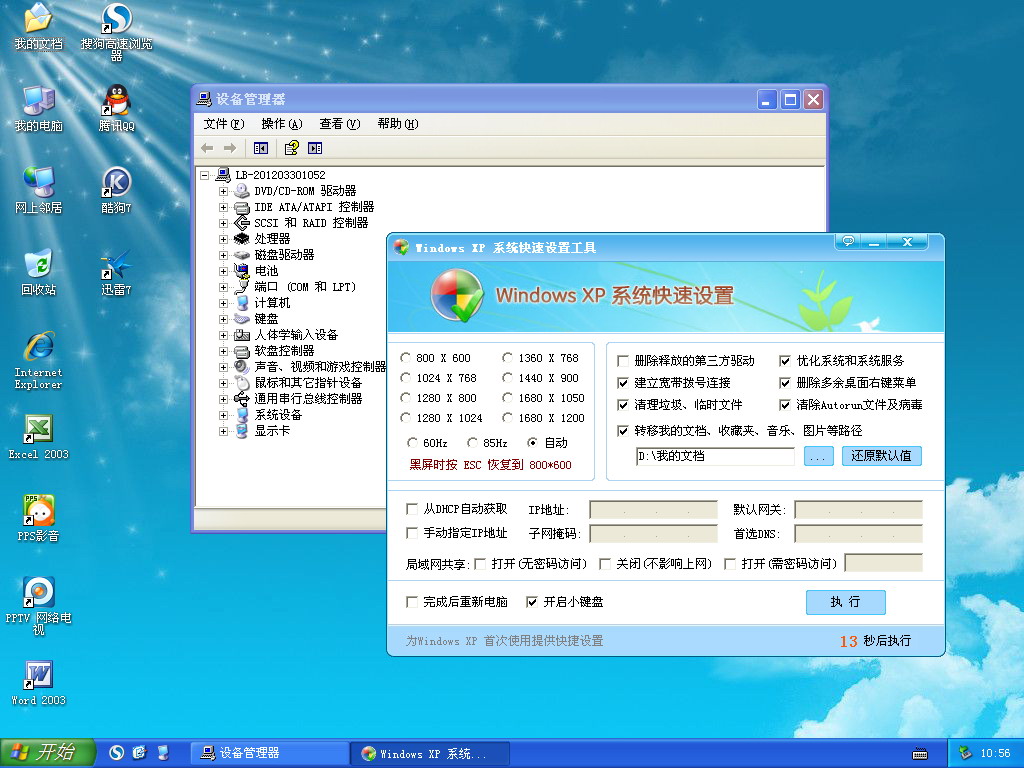Select the 系统设备 tree item
The width and height of the screenshot is (1024, 768).
tap(278, 415)
